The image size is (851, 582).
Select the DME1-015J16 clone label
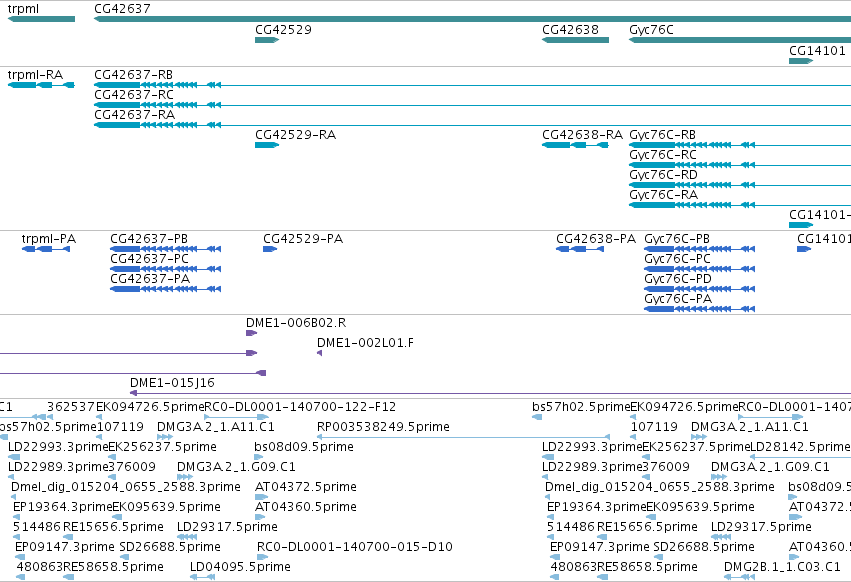(x=173, y=383)
